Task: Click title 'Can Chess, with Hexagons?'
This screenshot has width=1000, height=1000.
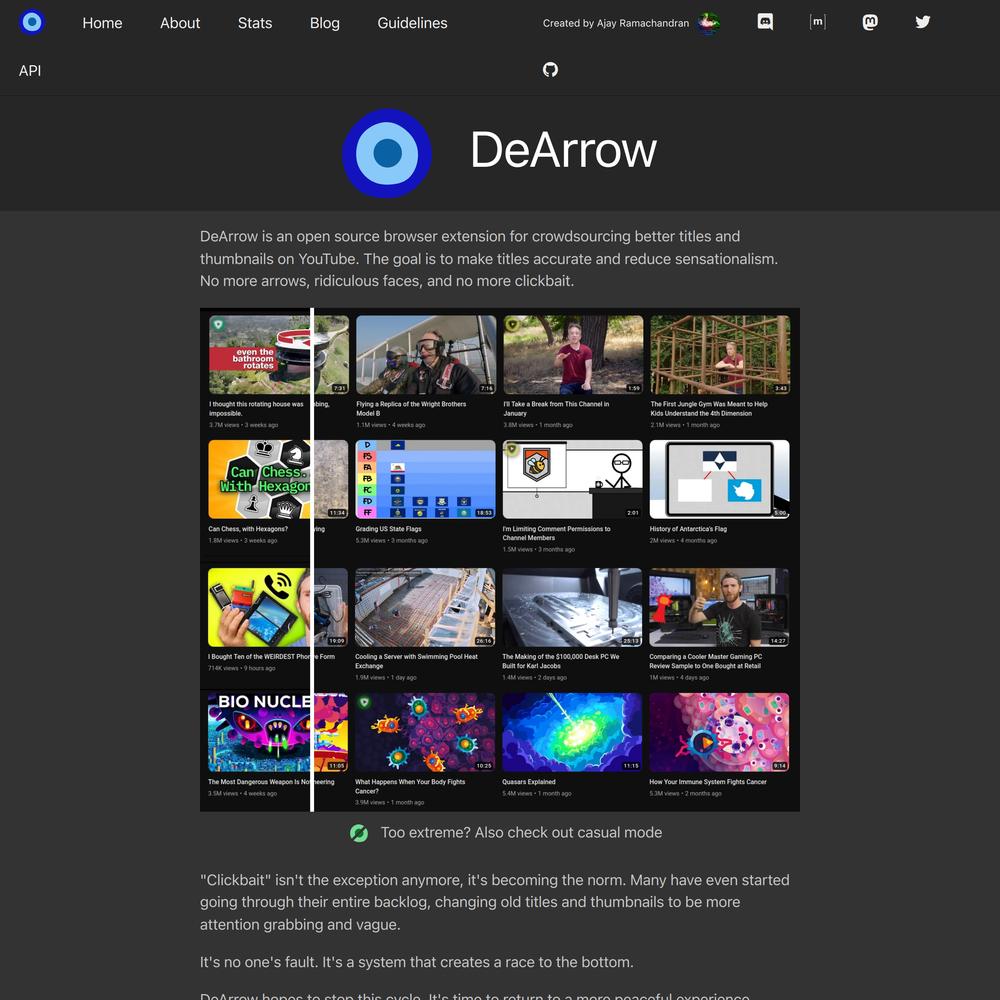Action: tap(248, 529)
